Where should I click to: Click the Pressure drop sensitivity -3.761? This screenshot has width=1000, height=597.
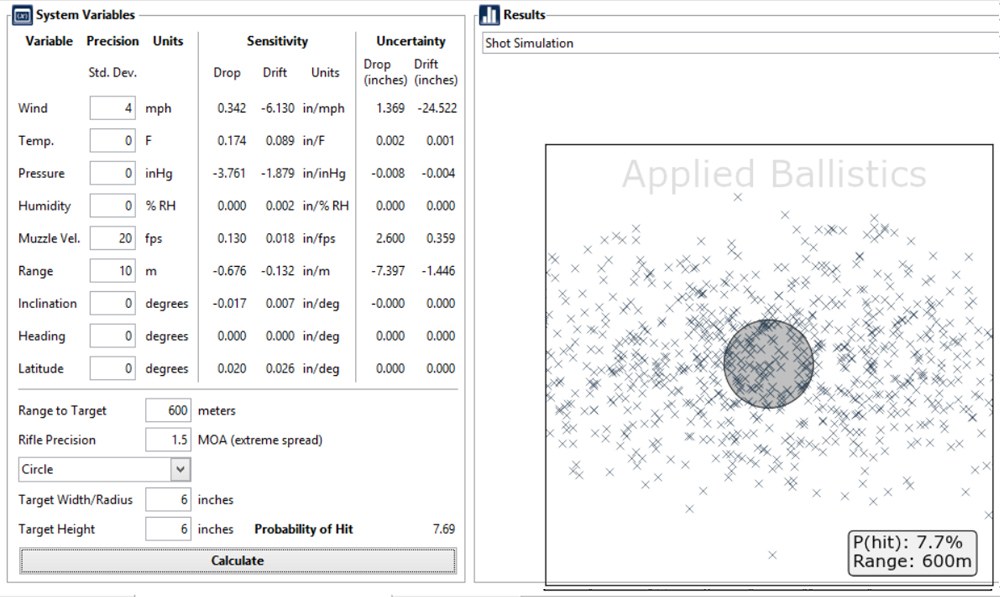coord(229,173)
